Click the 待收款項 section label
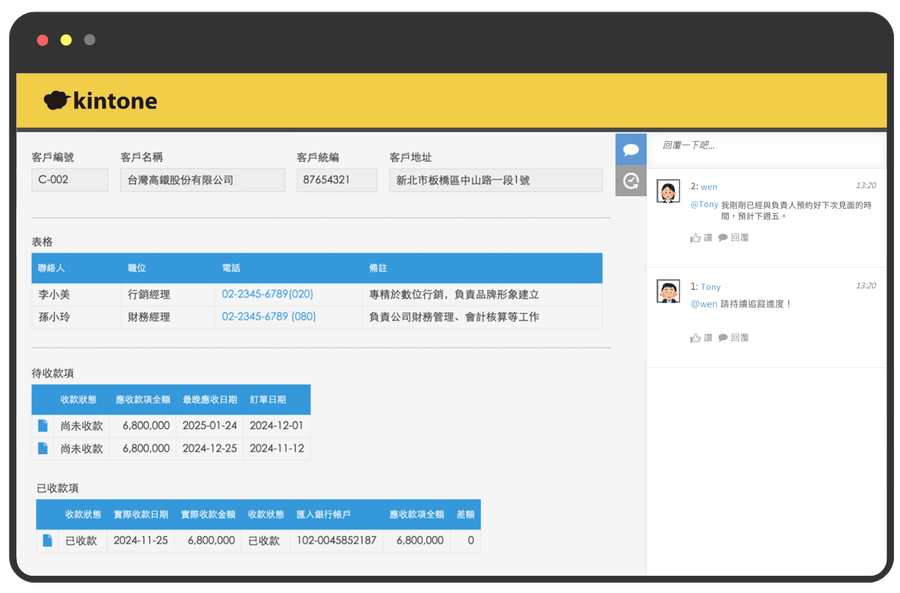The image size is (900, 593). click(53, 373)
